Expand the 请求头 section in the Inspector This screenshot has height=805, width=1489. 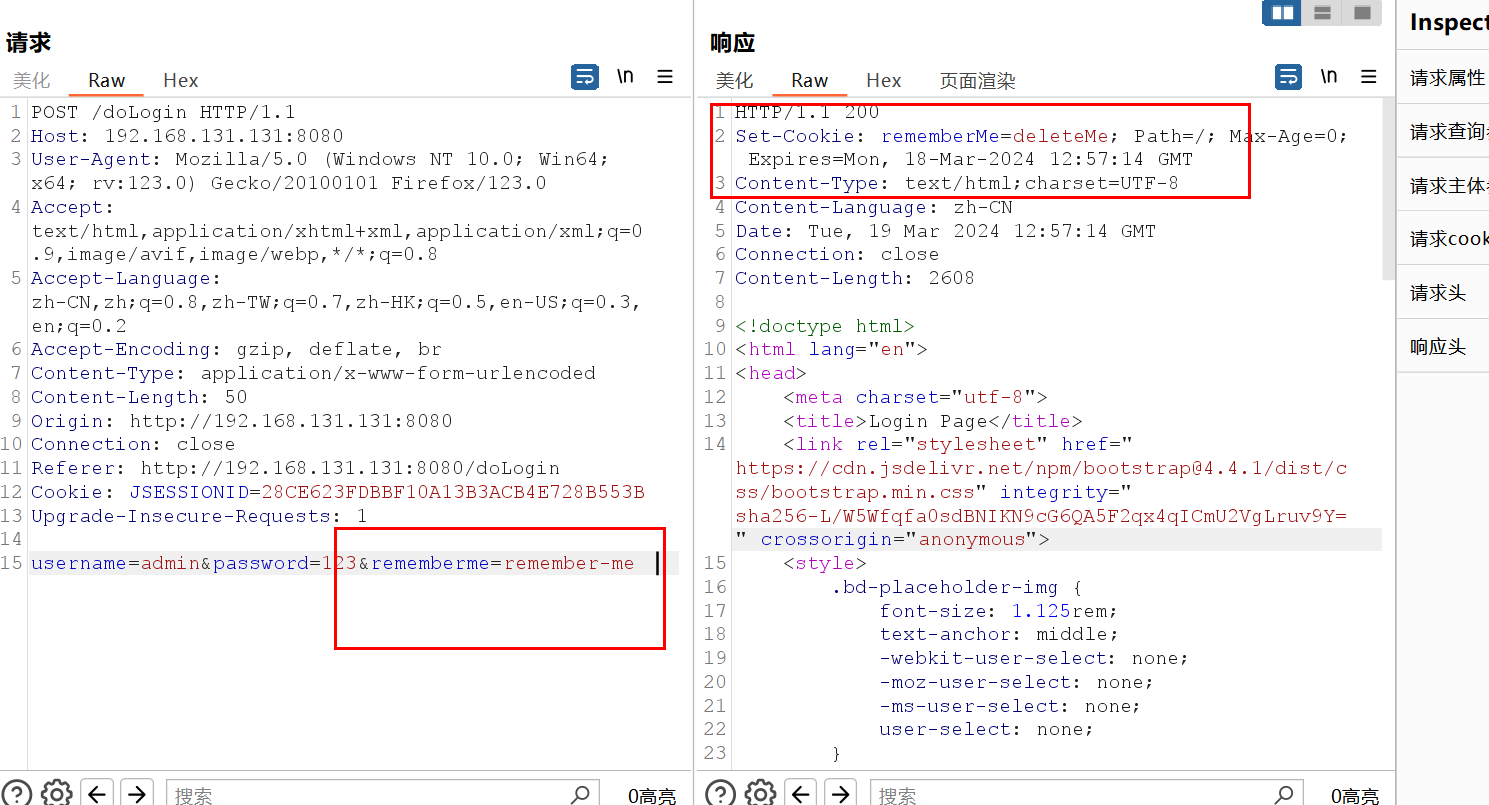(x=1443, y=293)
